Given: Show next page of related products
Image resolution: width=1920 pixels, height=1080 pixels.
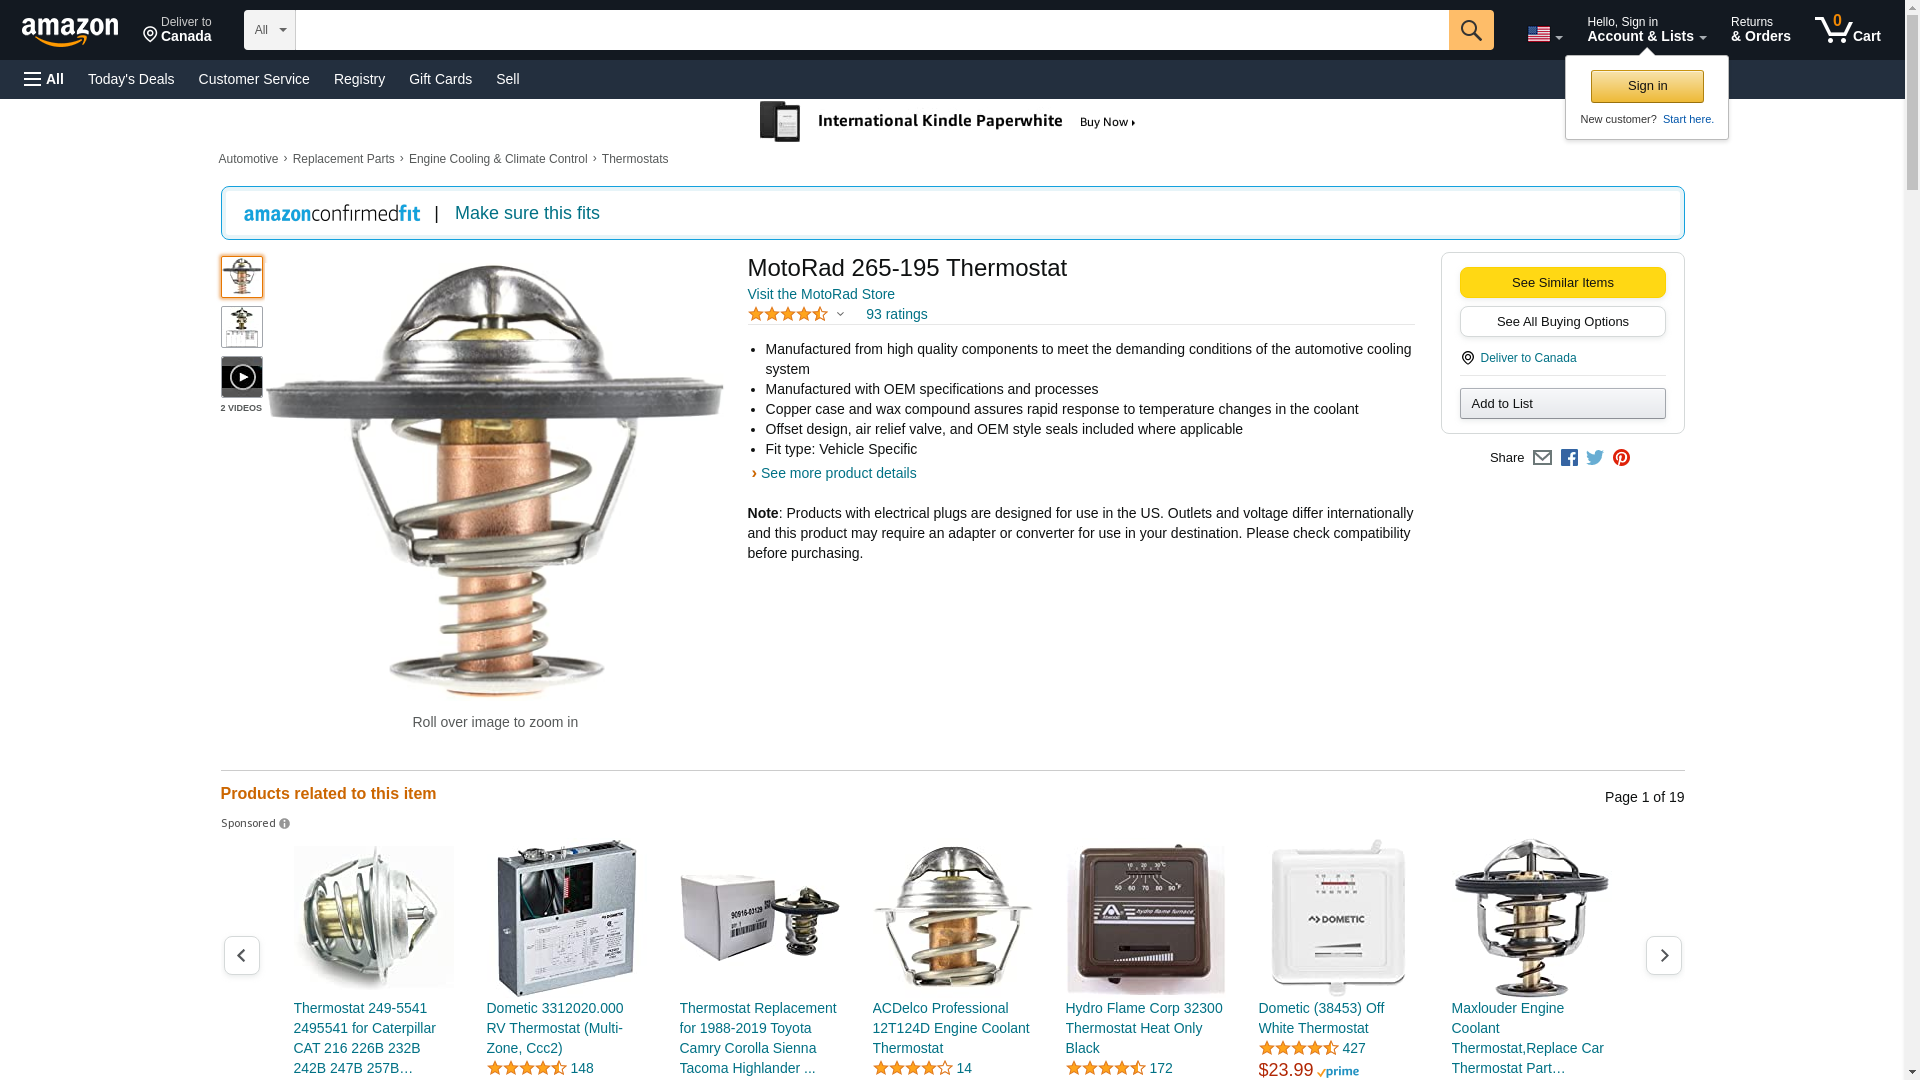Looking at the screenshot, I should [x=1663, y=956].
